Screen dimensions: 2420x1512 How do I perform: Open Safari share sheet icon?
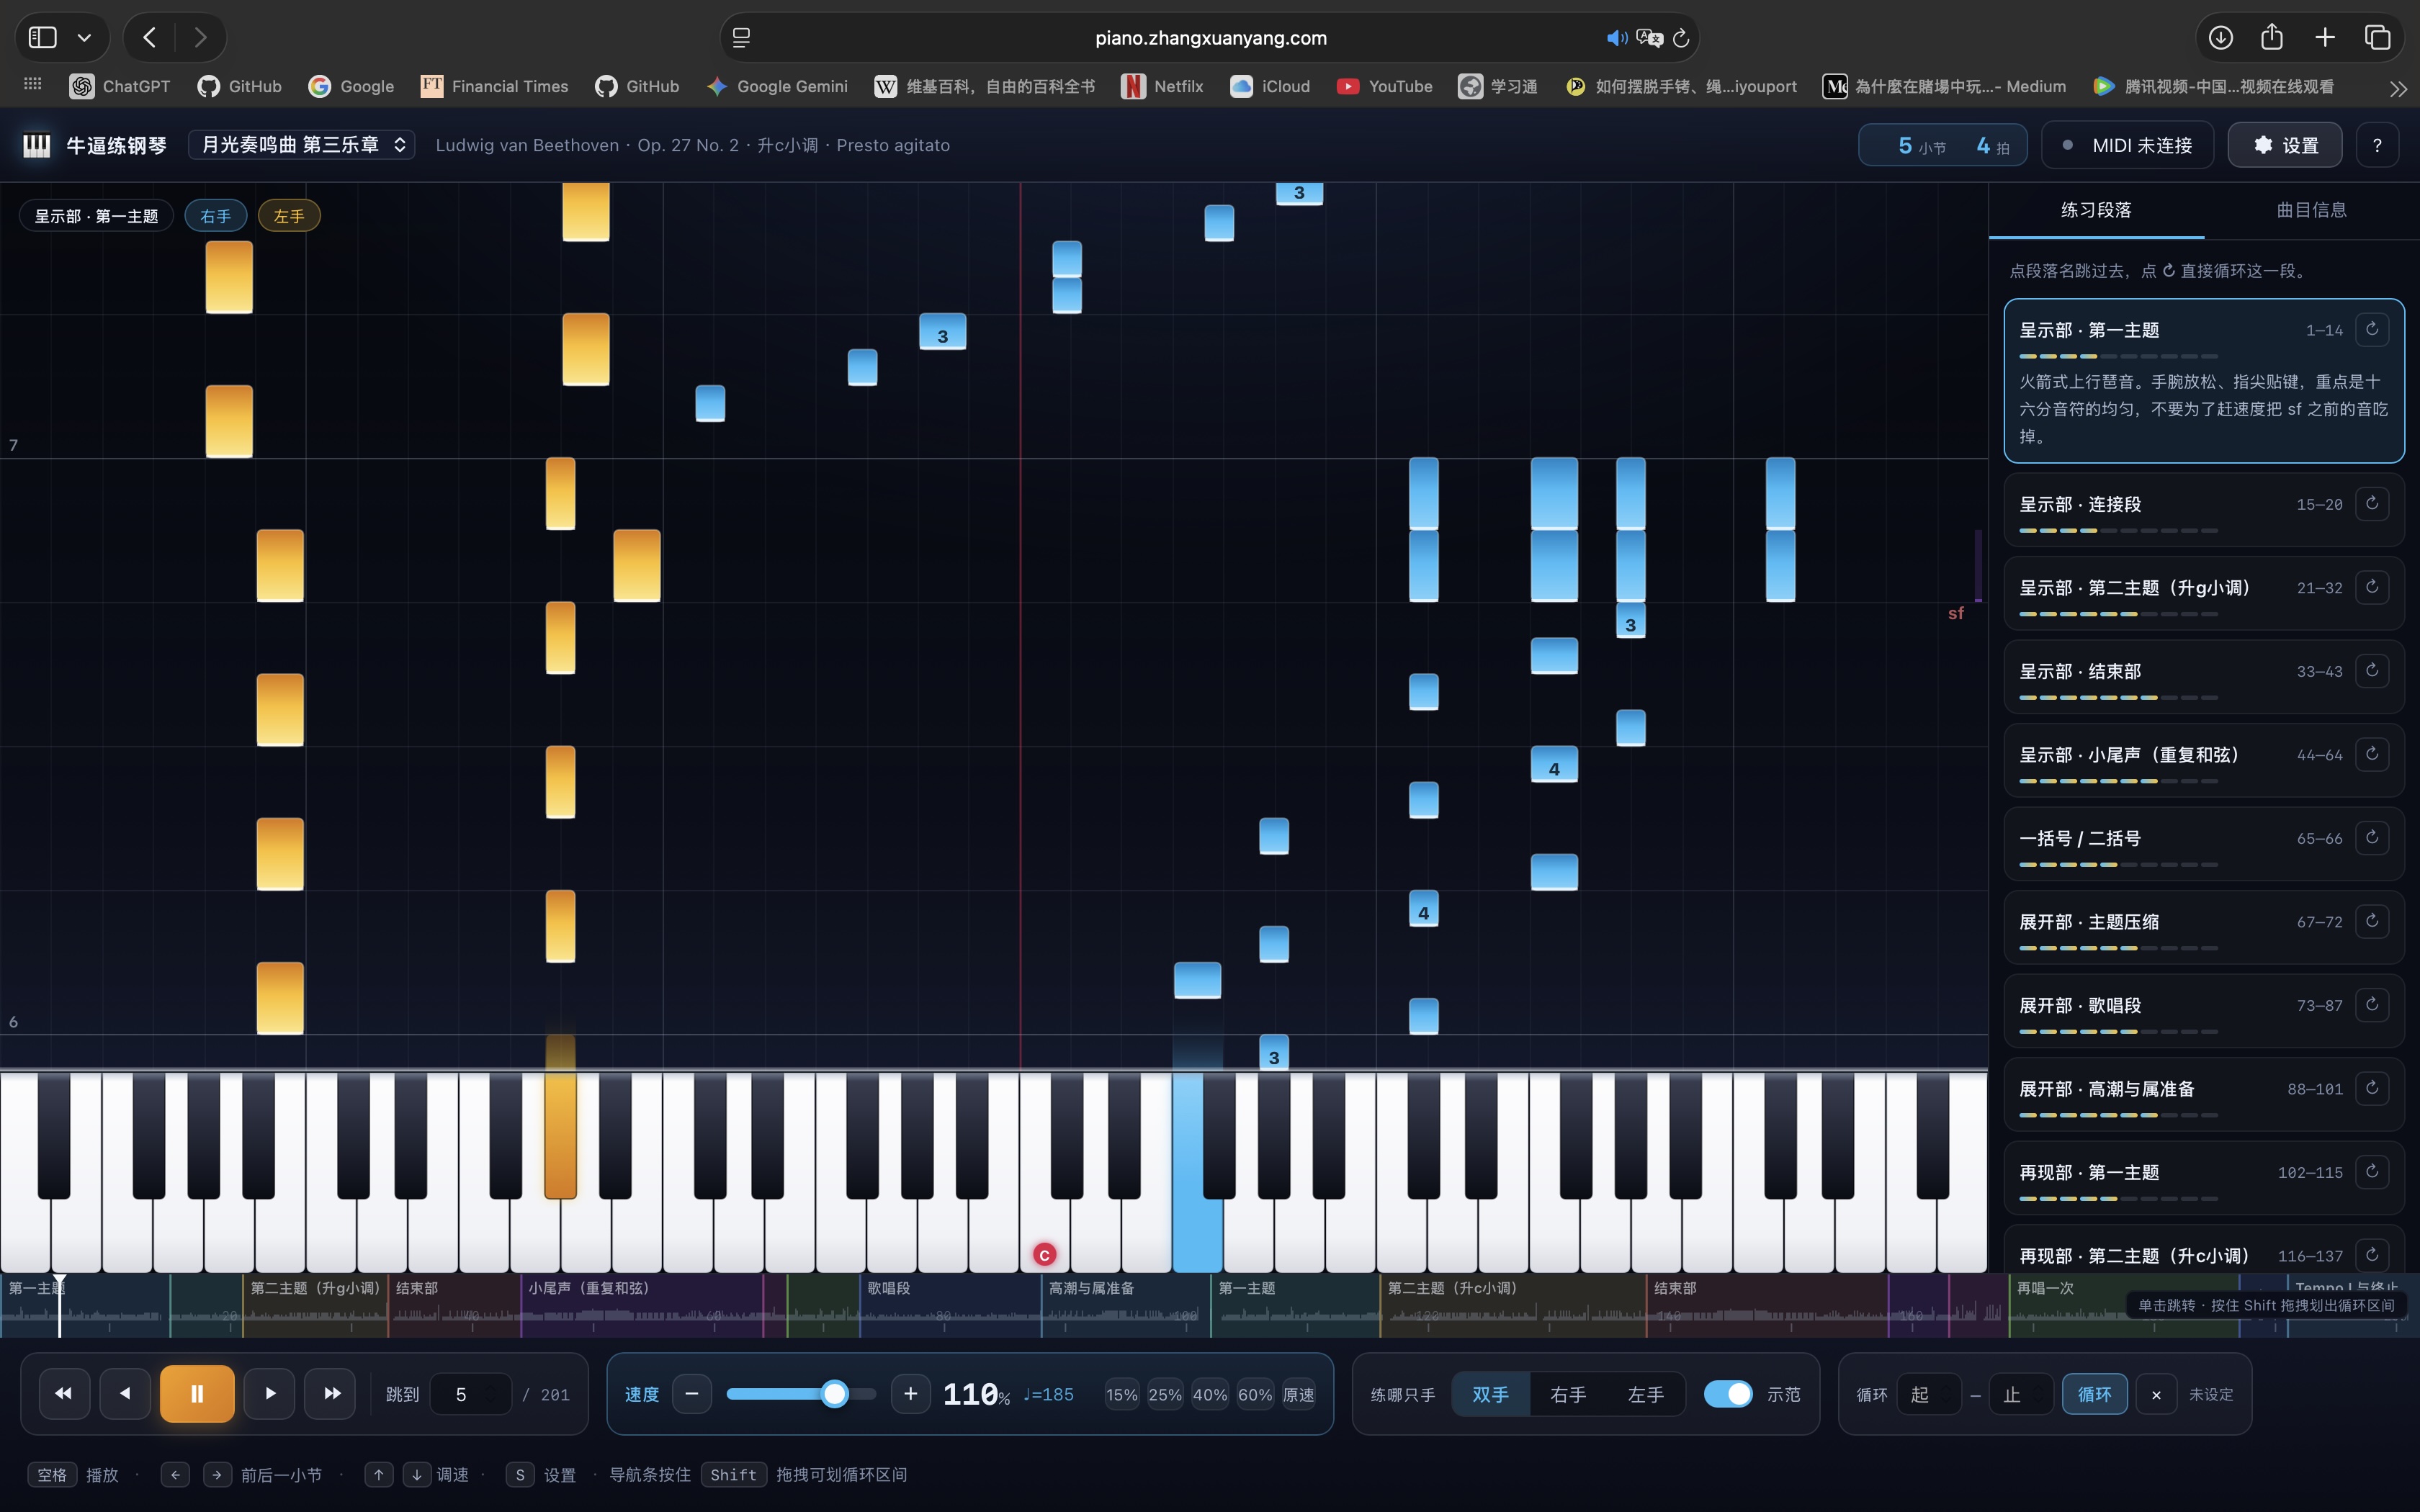click(x=2272, y=37)
